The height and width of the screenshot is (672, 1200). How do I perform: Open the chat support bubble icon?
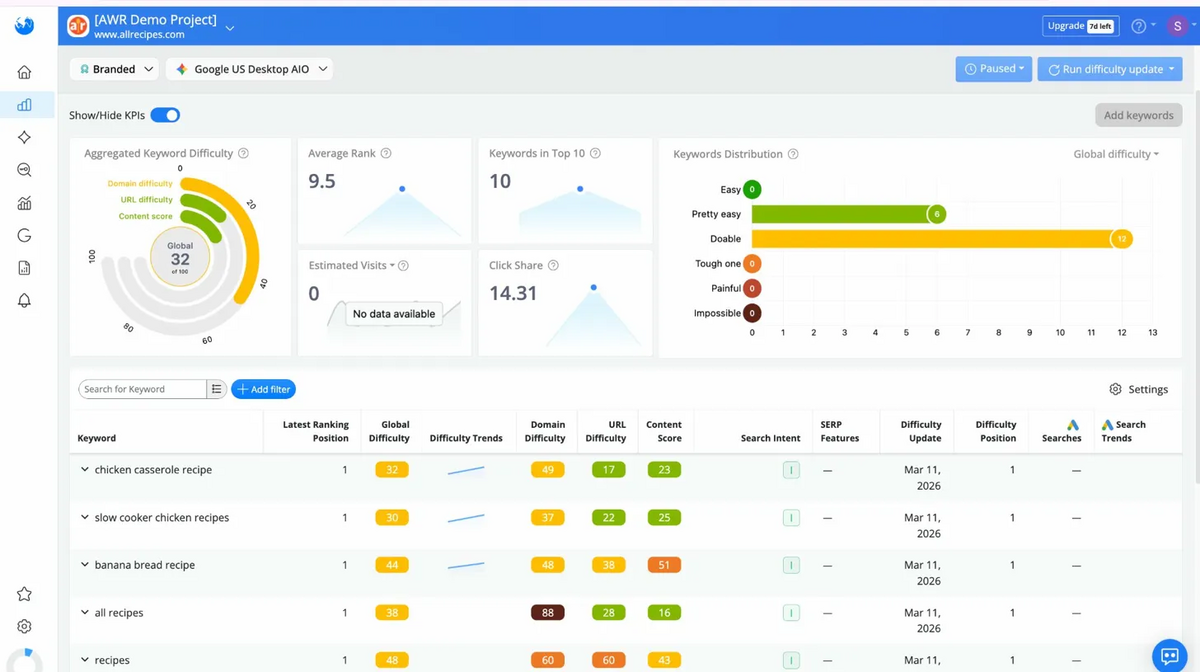pos(1167,656)
